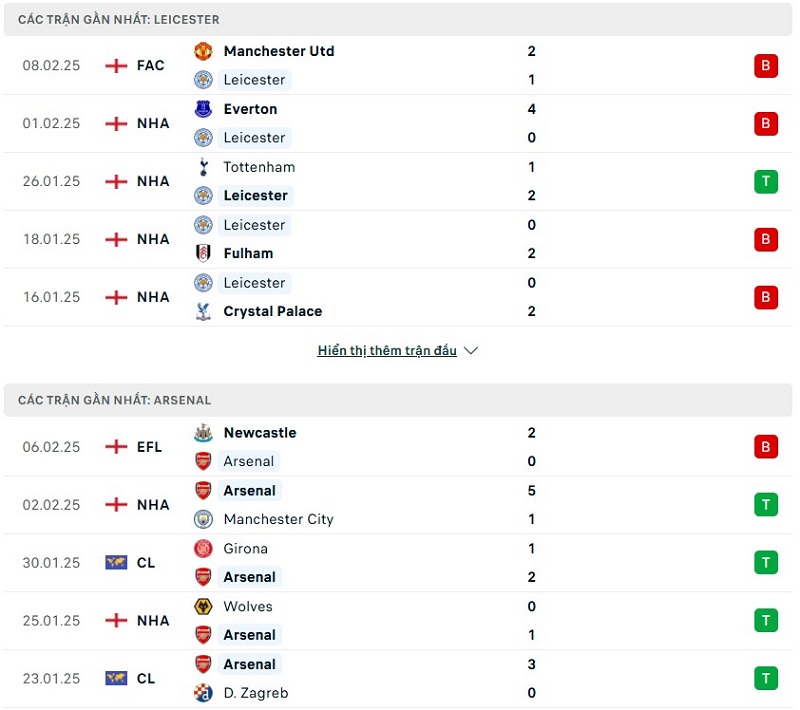Click the red B badge for Newcastle match
Viewport: 800px width, 710px height.
click(766, 447)
